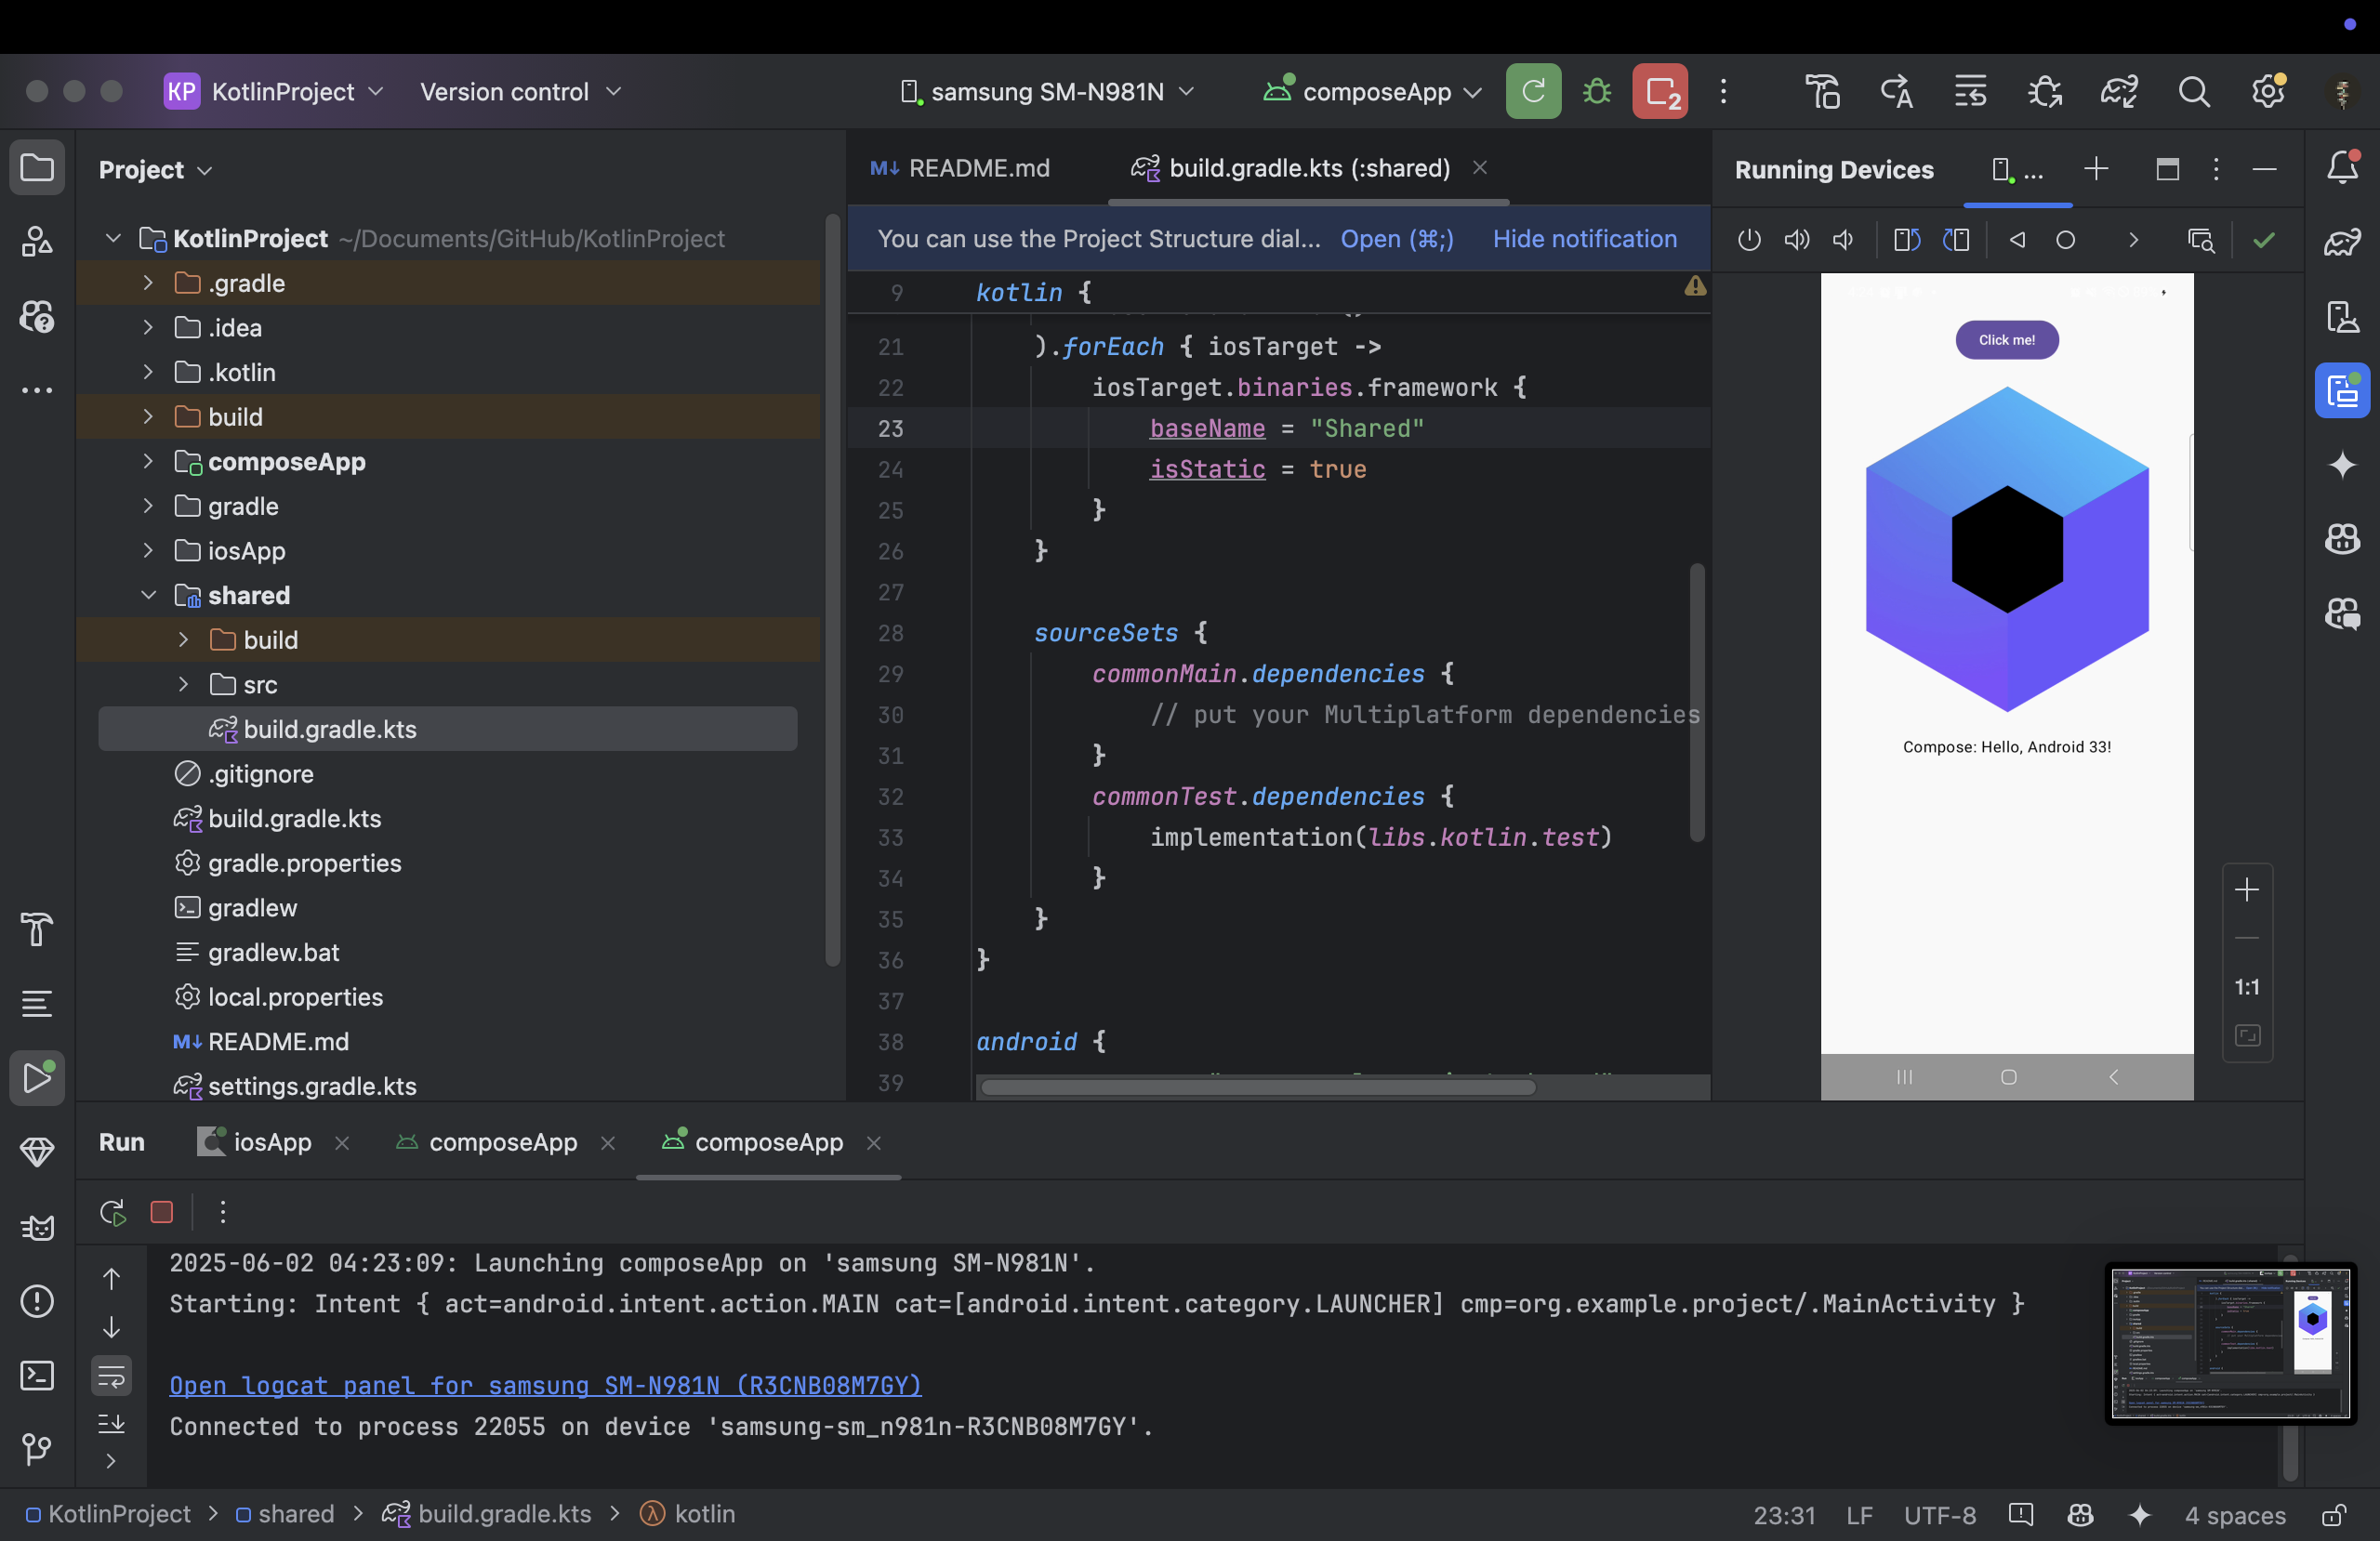Click the Hide notification link
This screenshot has width=2380, height=1541.
(1584, 239)
